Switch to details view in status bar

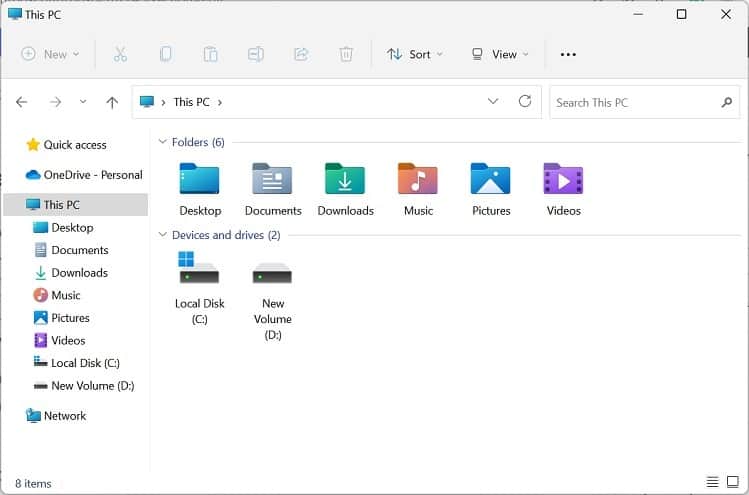712,482
